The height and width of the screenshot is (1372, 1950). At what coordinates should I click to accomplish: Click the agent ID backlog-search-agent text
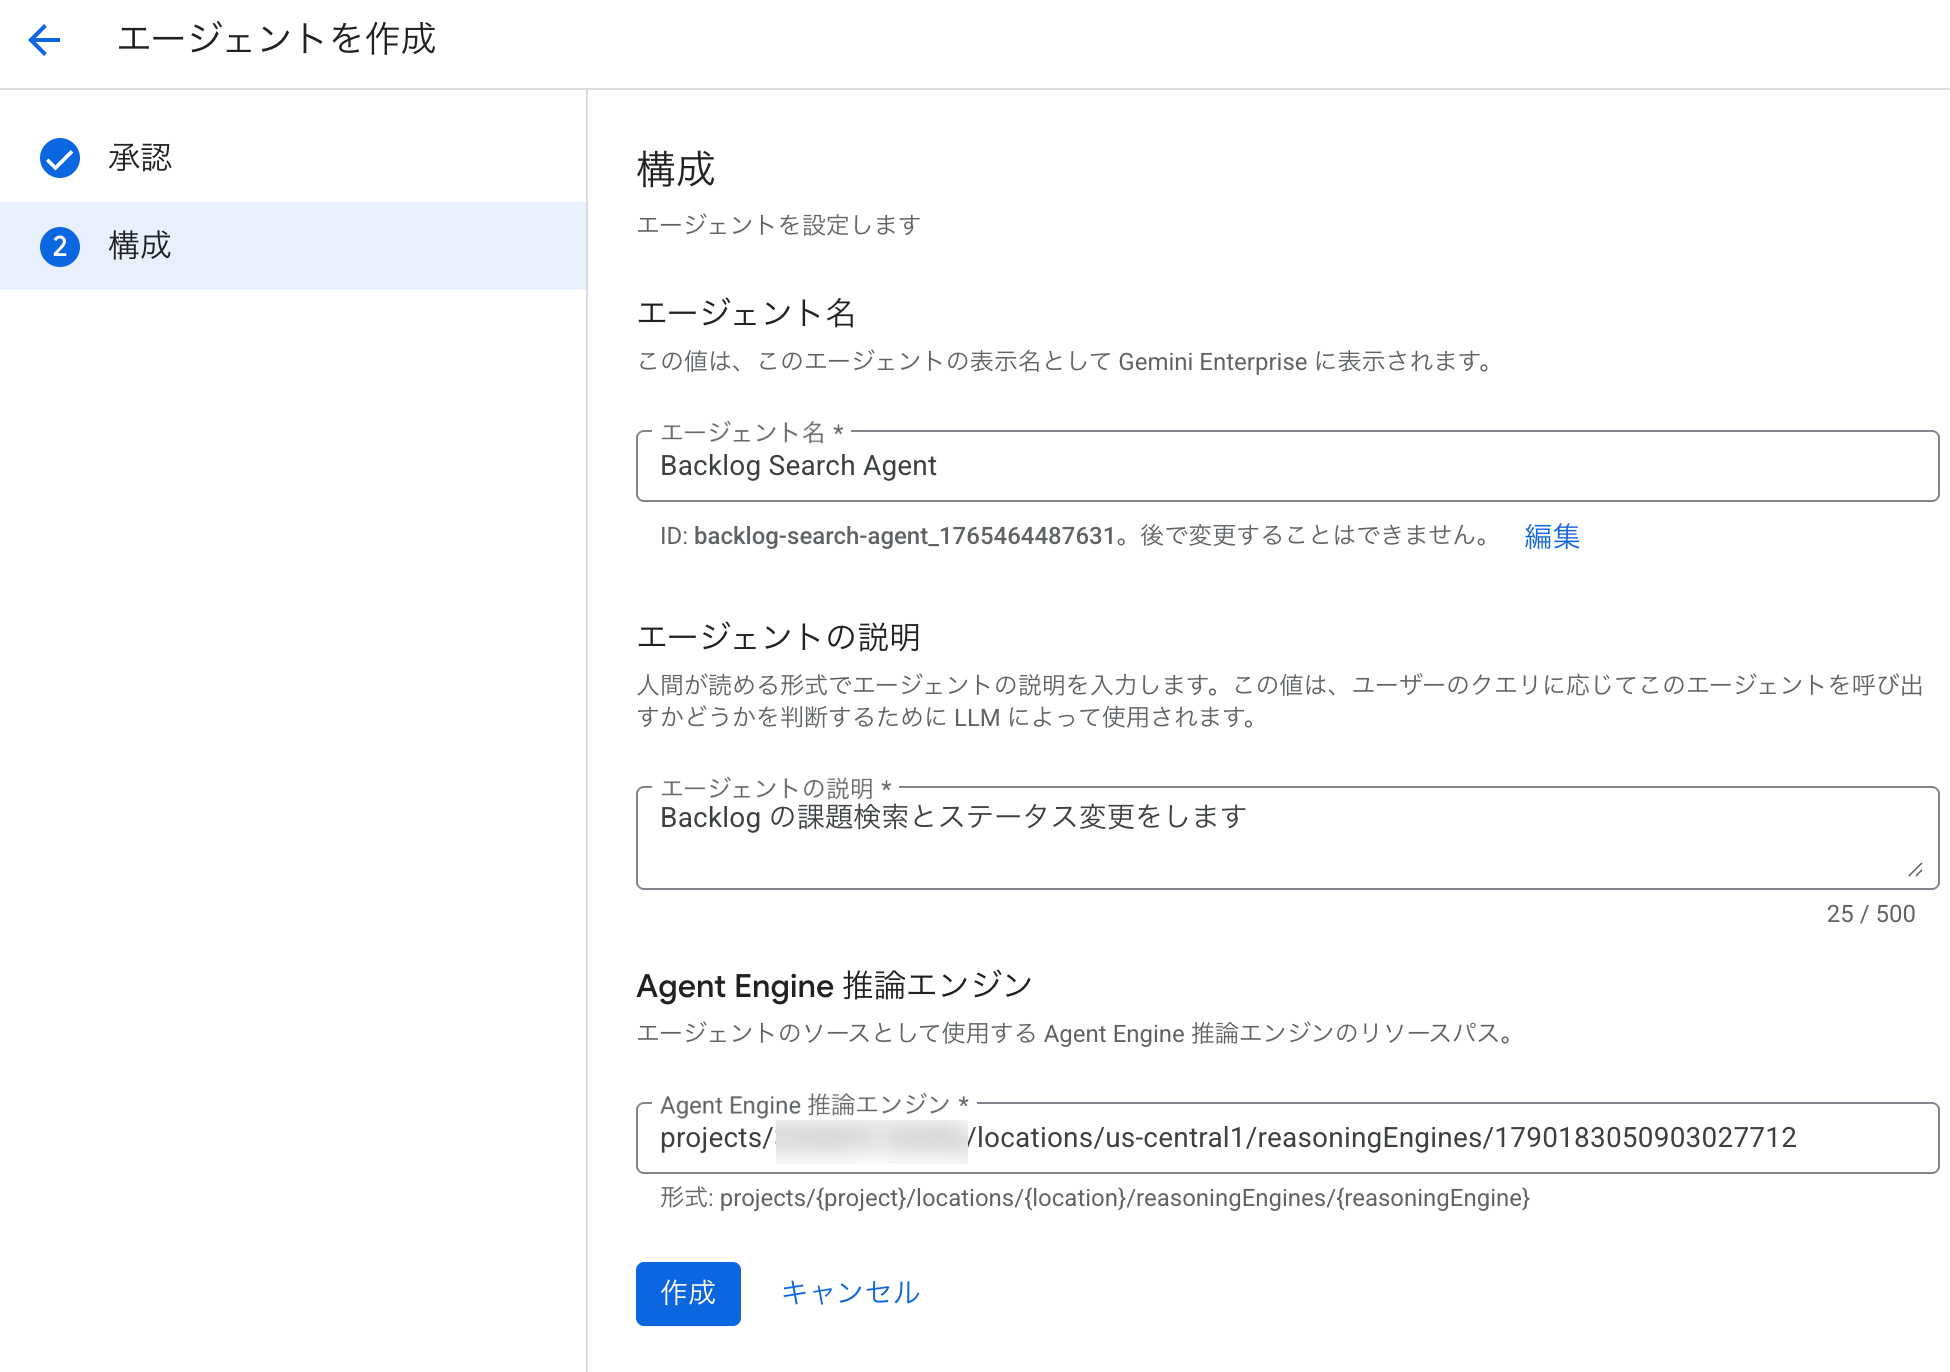[x=903, y=537]
